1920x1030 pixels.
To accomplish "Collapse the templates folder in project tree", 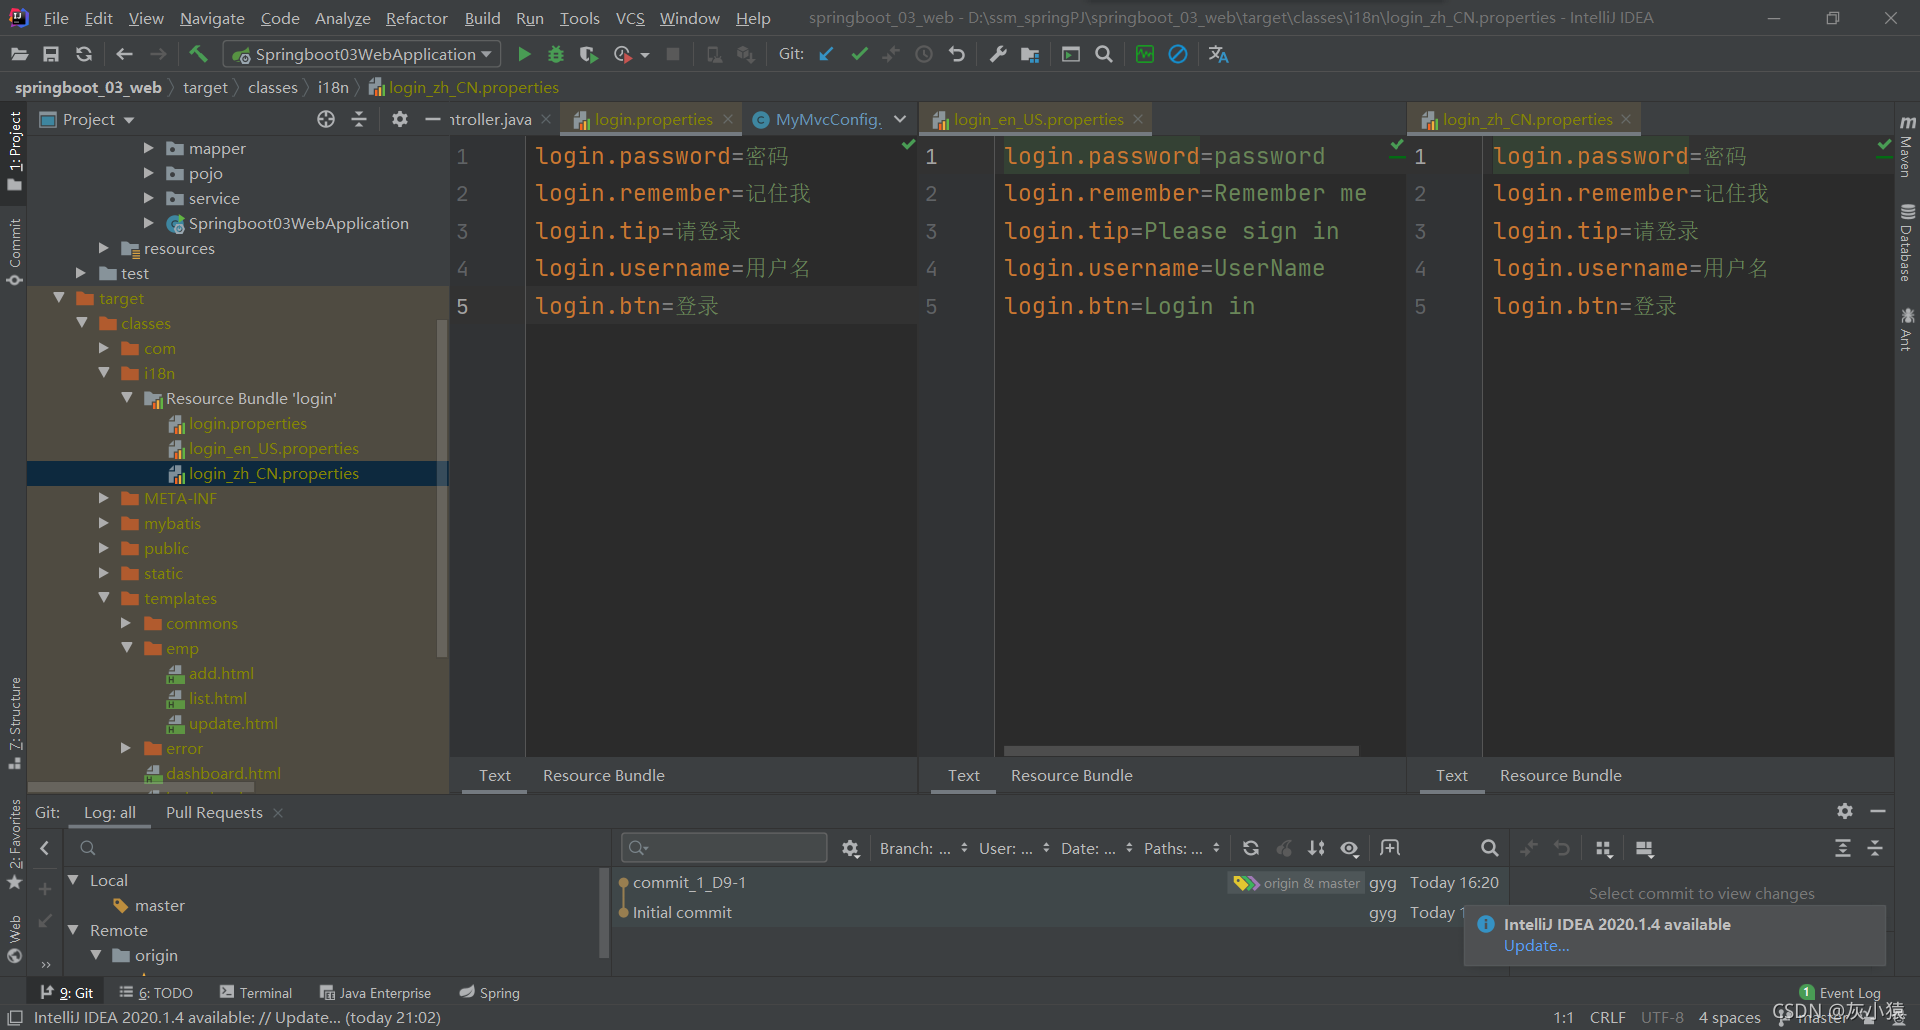I will point(104,598).
